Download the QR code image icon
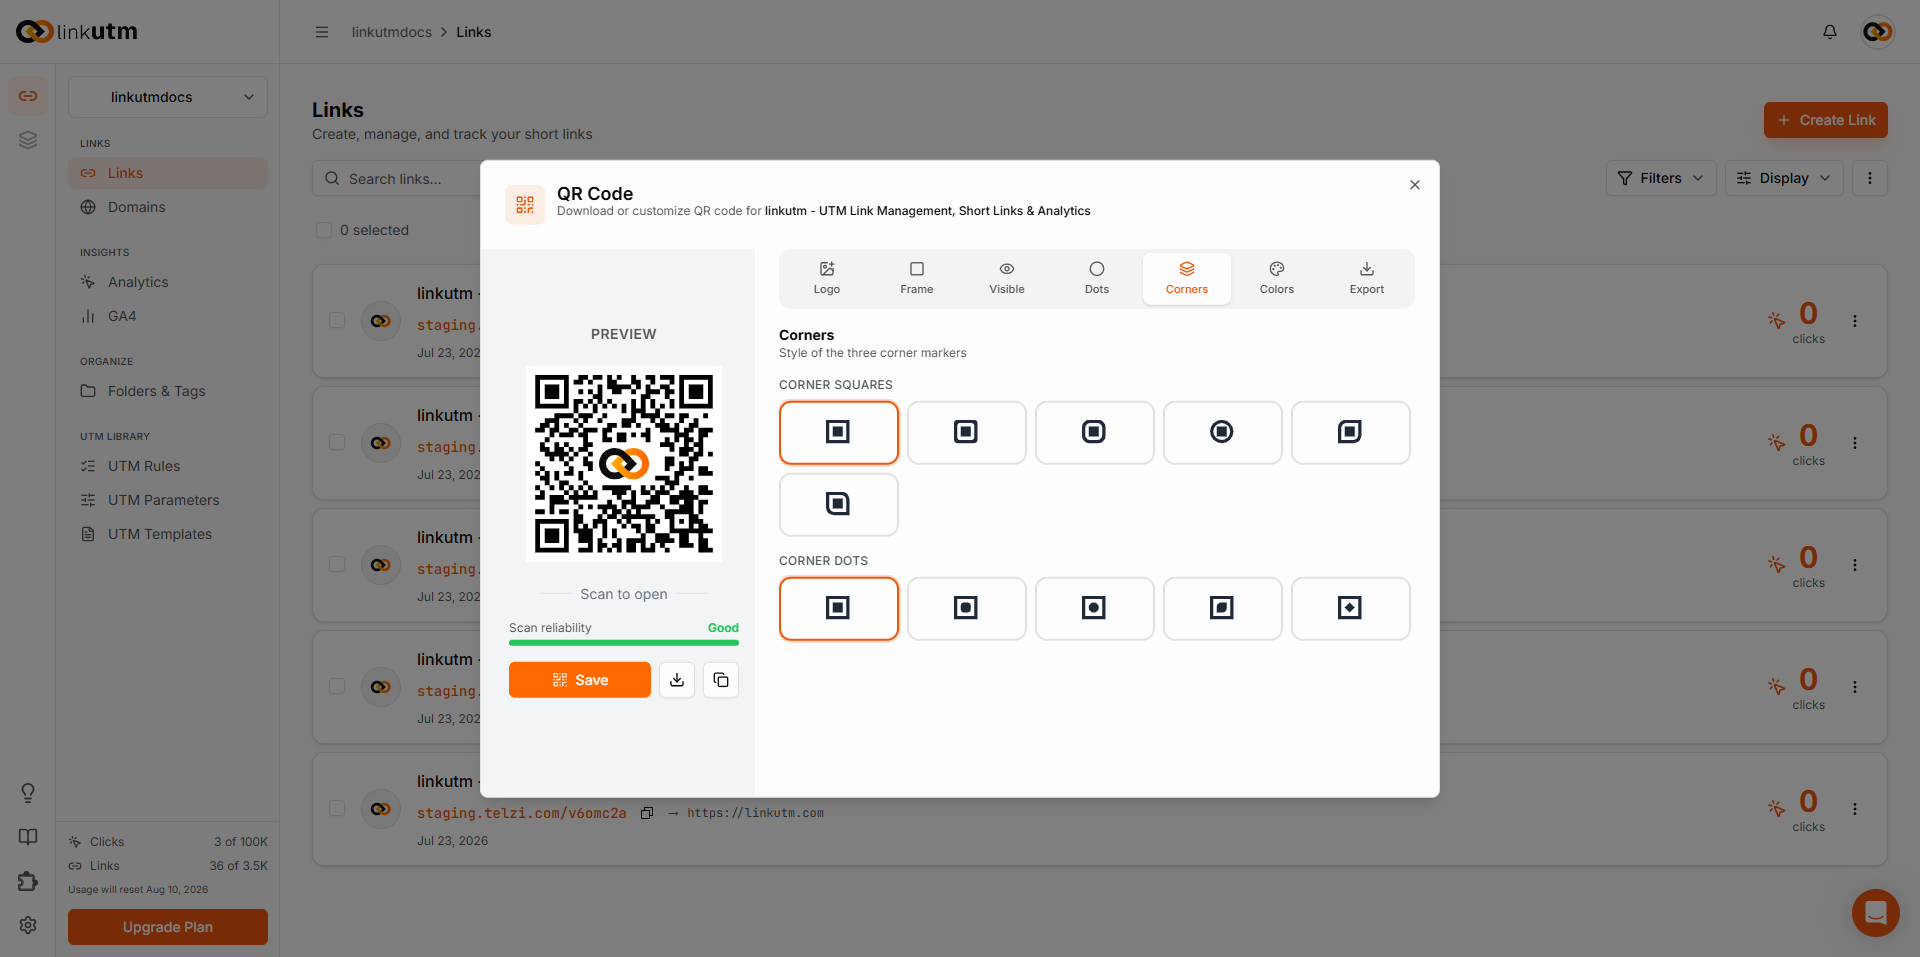 pos(677,680)
